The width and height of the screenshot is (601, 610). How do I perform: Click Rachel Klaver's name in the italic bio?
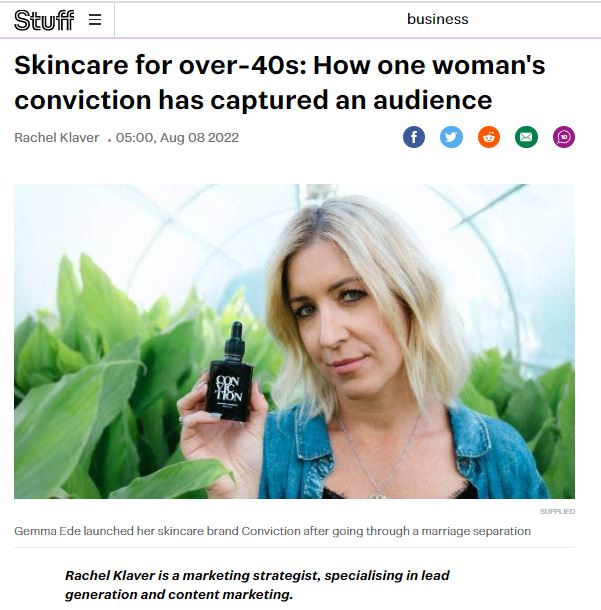tap(110, 575)
